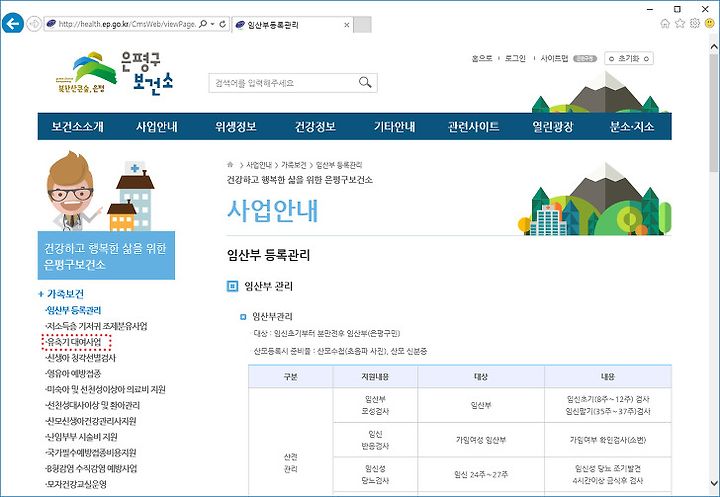Select 선천성대사이상 및 환아관리 in sidebar
Image resolution: width=720 pixels, height=497 pixels.
[92, 405]
